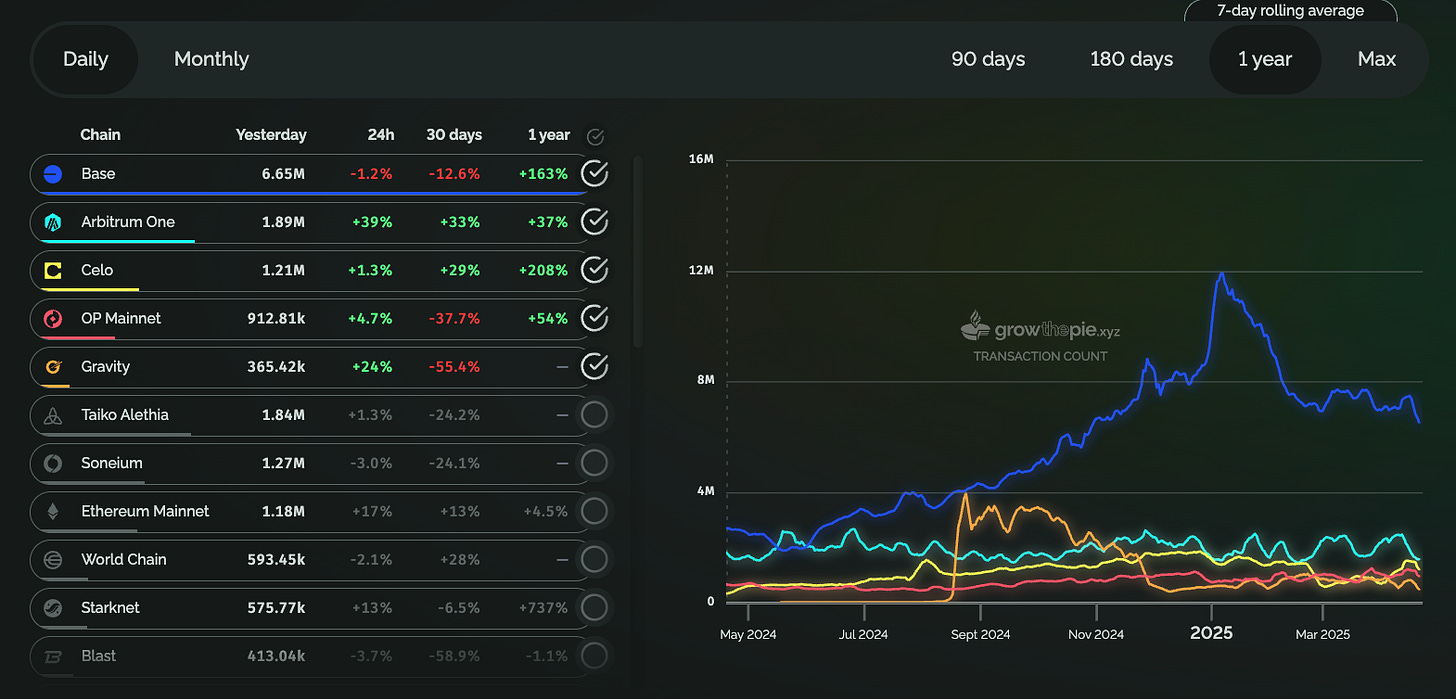The width and height of the screenshot is (1456, 699).
Task: Click Gravity's -55.4% thirty-day change
Action: tap(452, 367)
